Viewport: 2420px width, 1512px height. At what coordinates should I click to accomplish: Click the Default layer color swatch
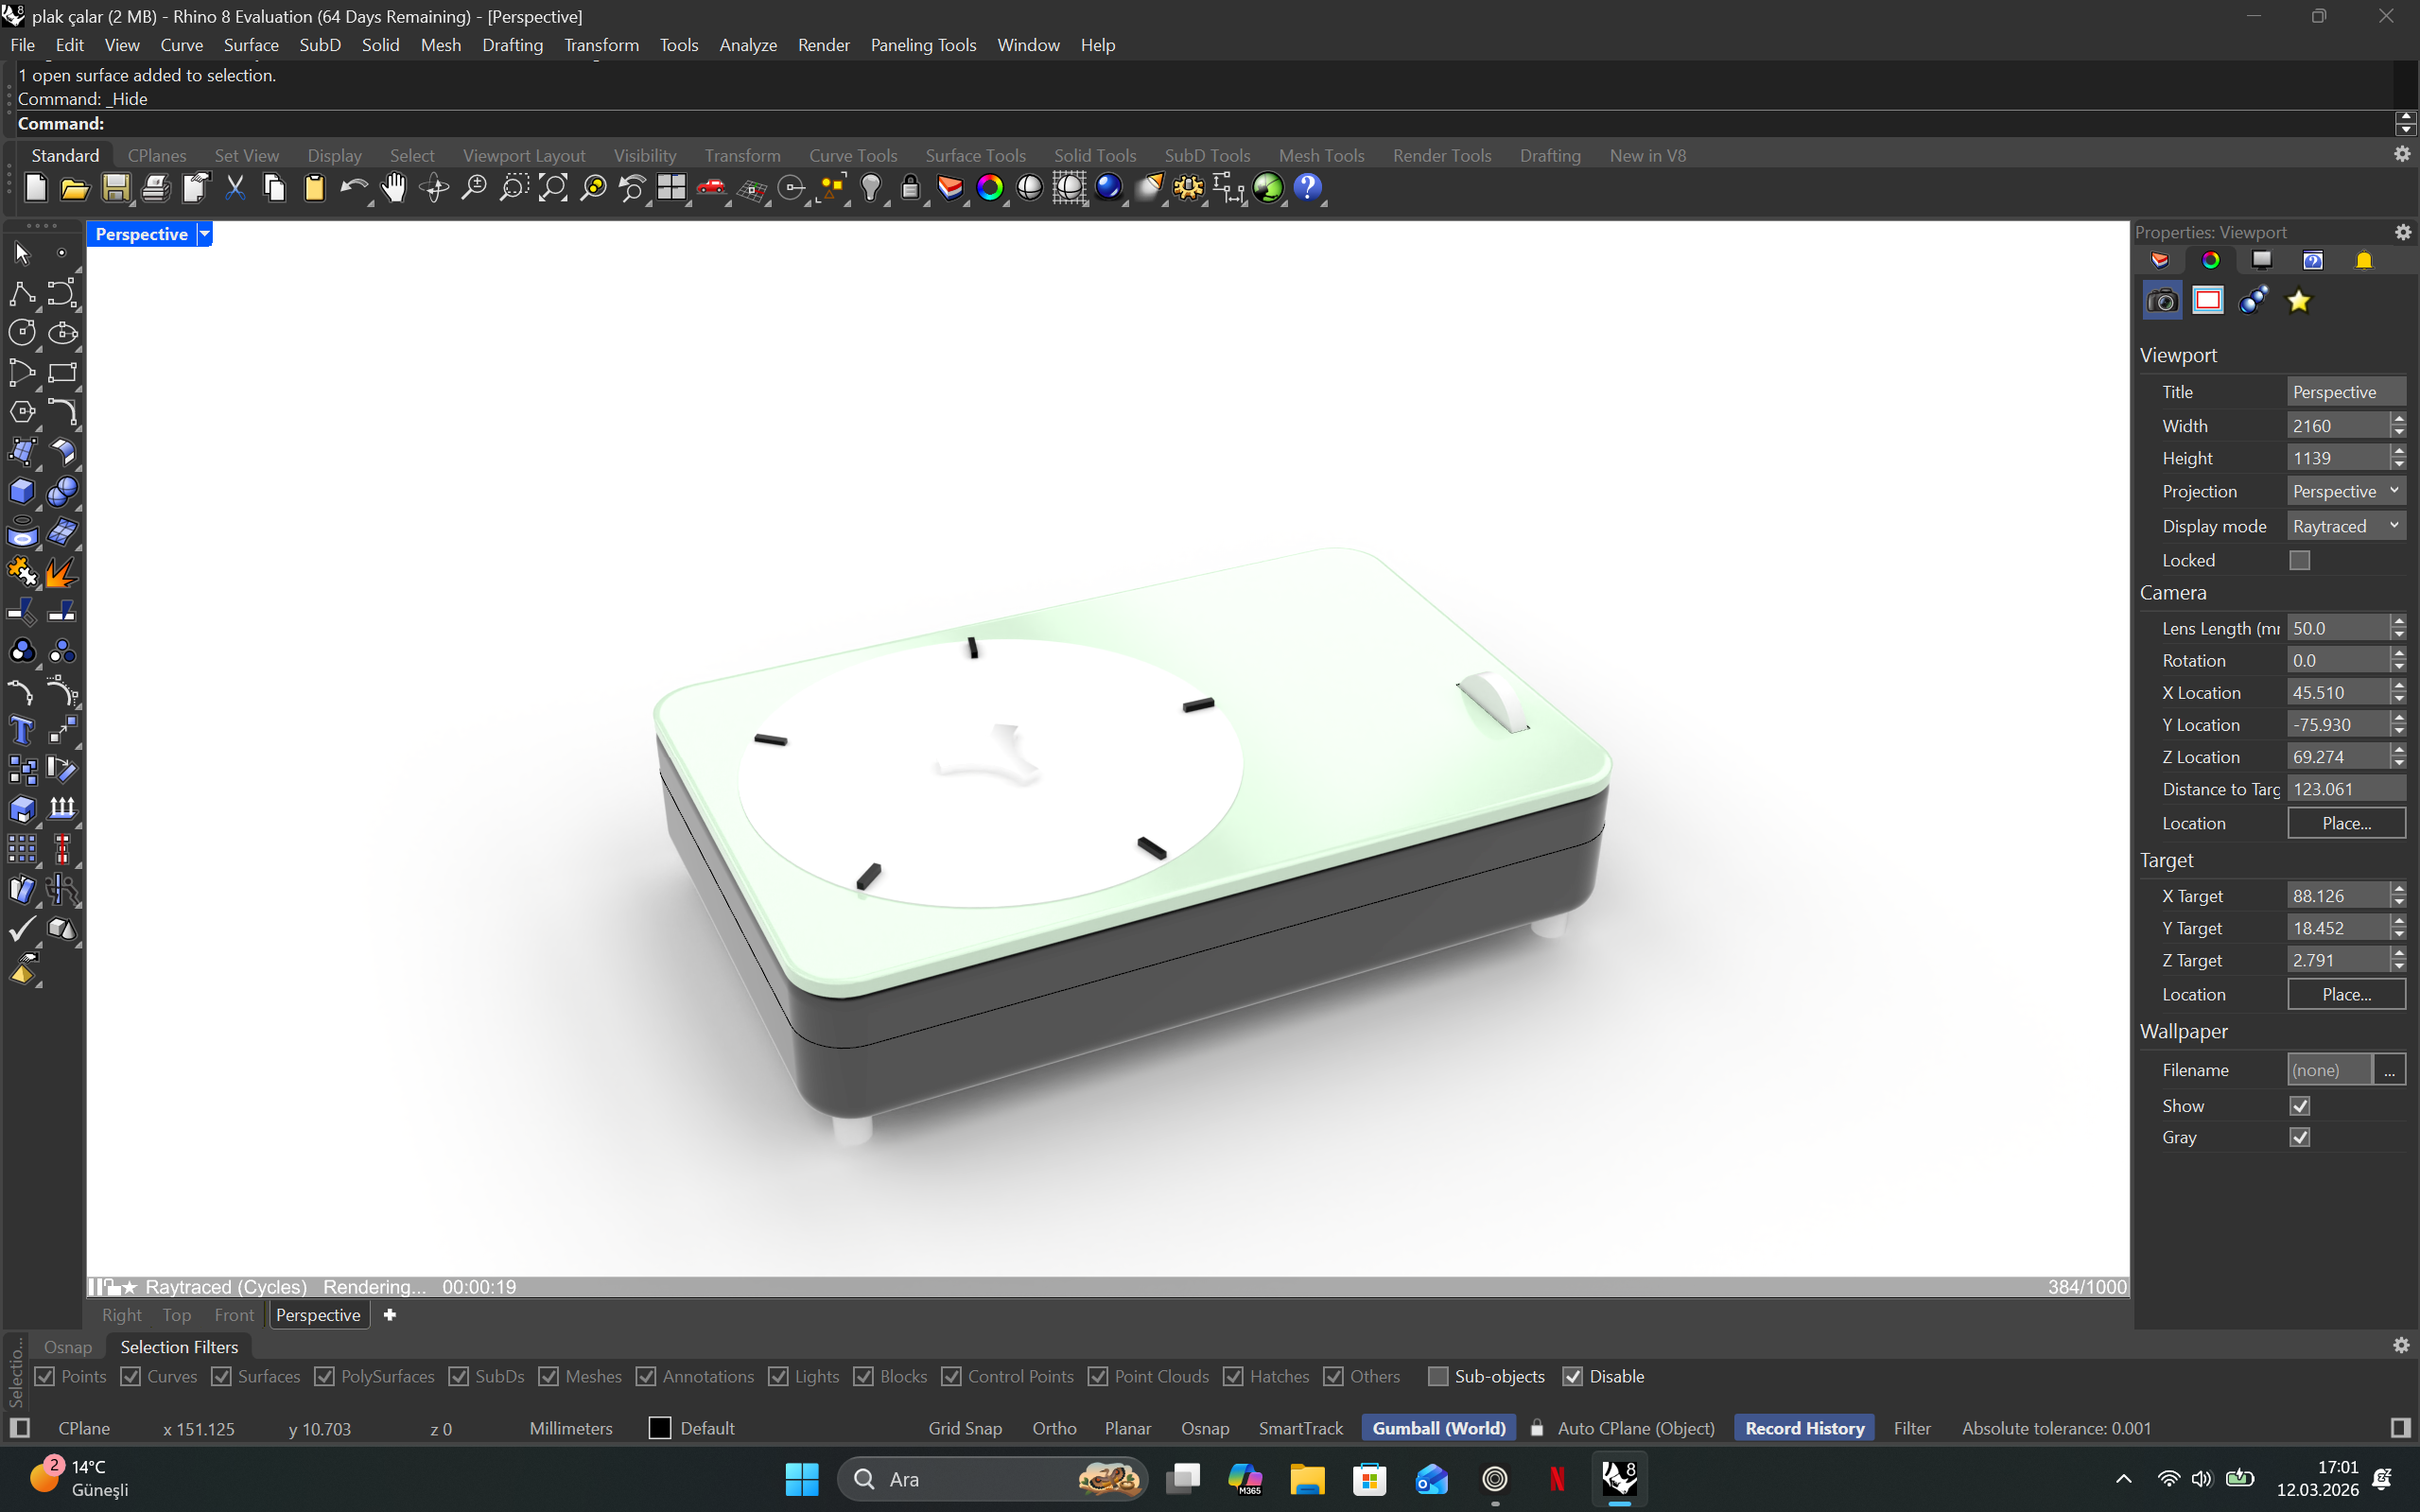click(660, 1428)
